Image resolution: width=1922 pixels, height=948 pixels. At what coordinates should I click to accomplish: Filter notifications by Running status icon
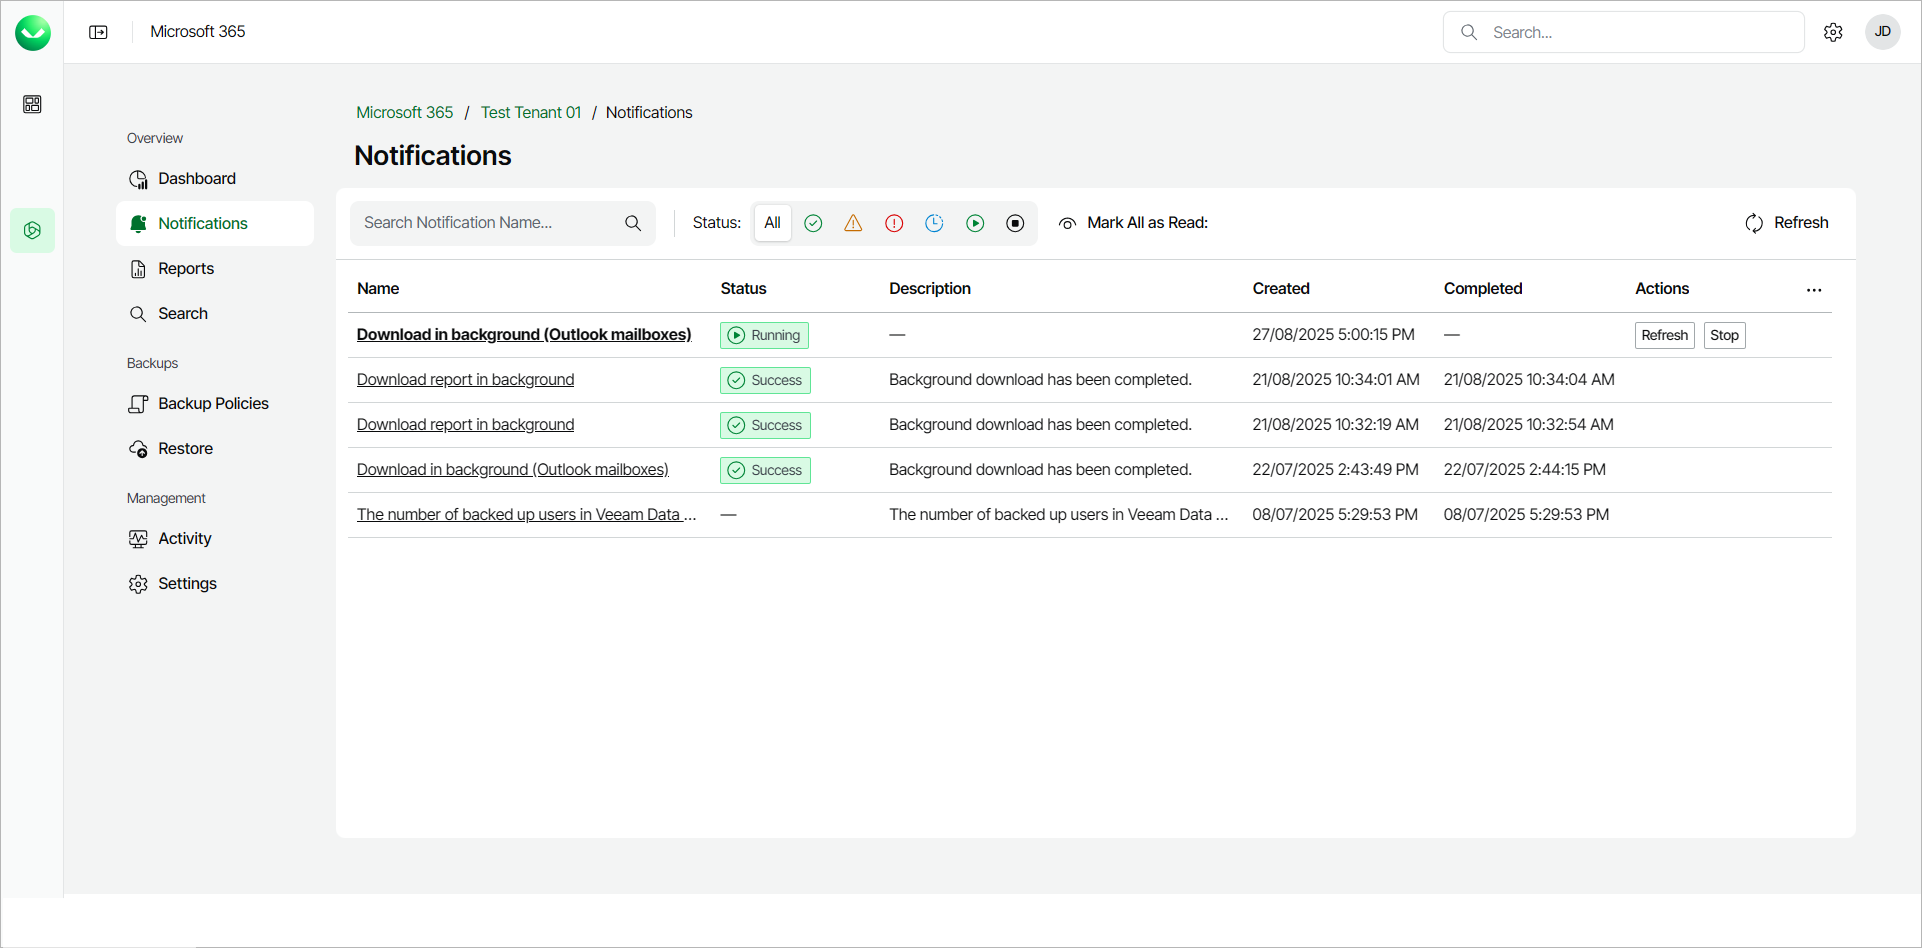click(975, 223)
